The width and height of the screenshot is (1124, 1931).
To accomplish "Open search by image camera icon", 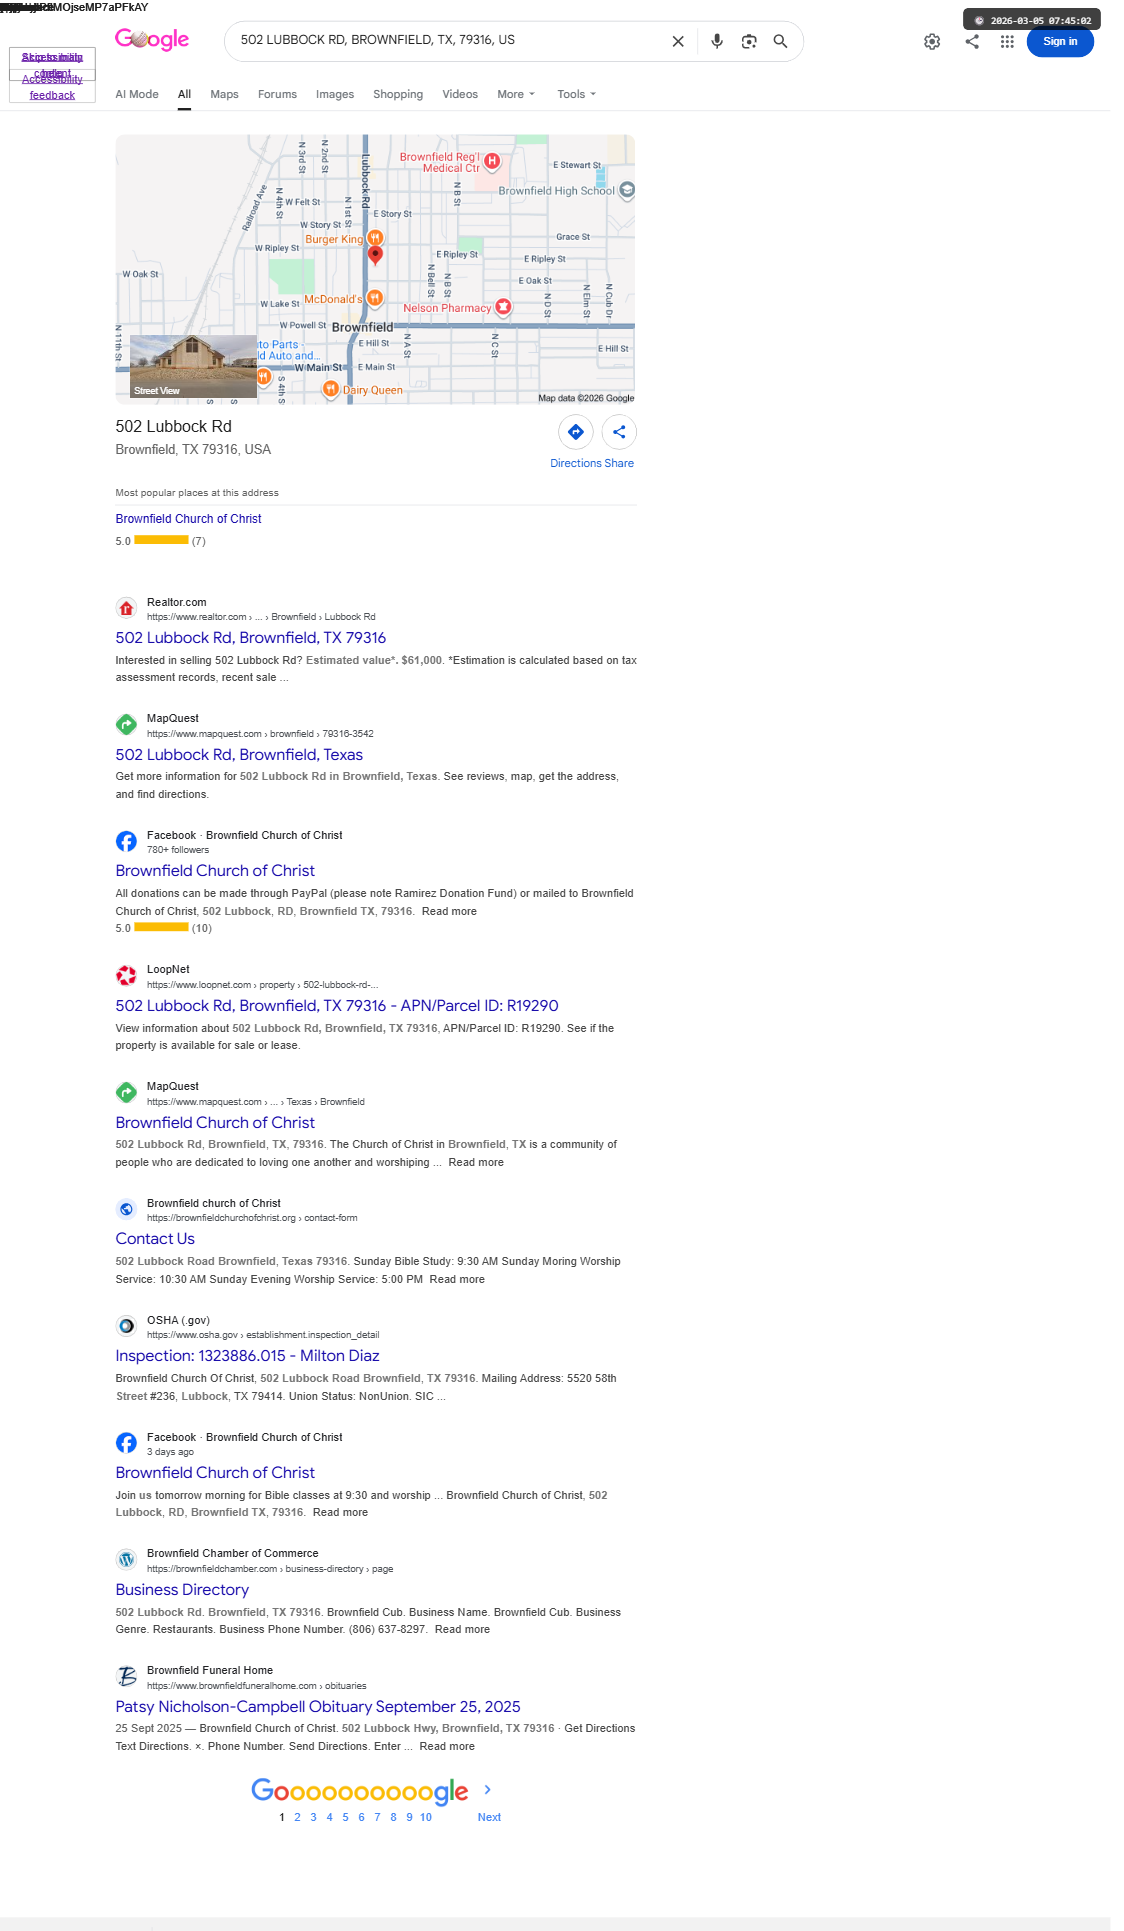I will (x=749, y=41).
